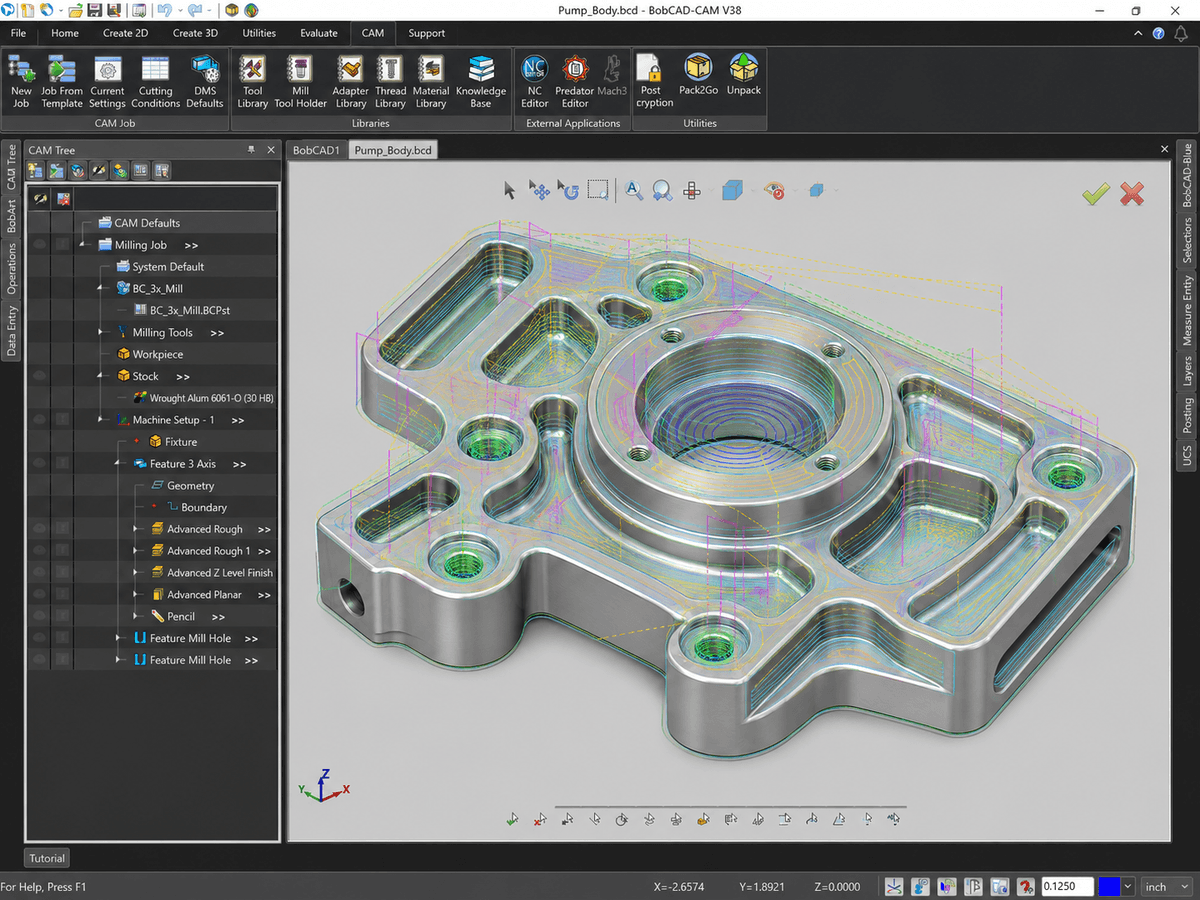Toggle visibility eye for Feature 3 Axis

40,464
